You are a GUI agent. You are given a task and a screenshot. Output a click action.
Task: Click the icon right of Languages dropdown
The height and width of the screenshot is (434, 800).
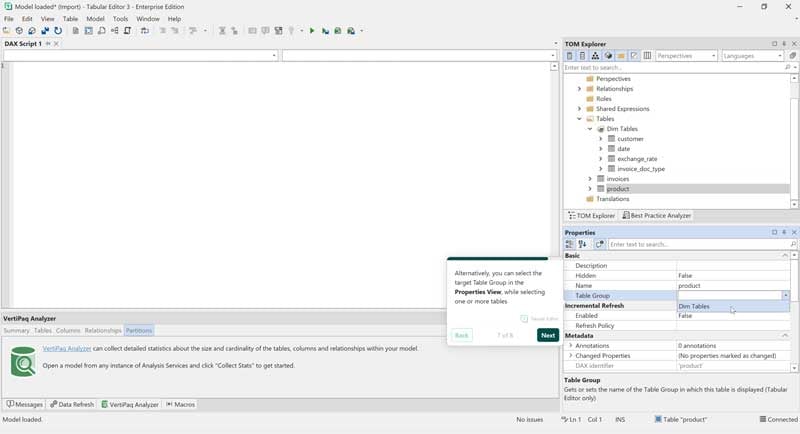pyautogui.click(x=792, y=56)
